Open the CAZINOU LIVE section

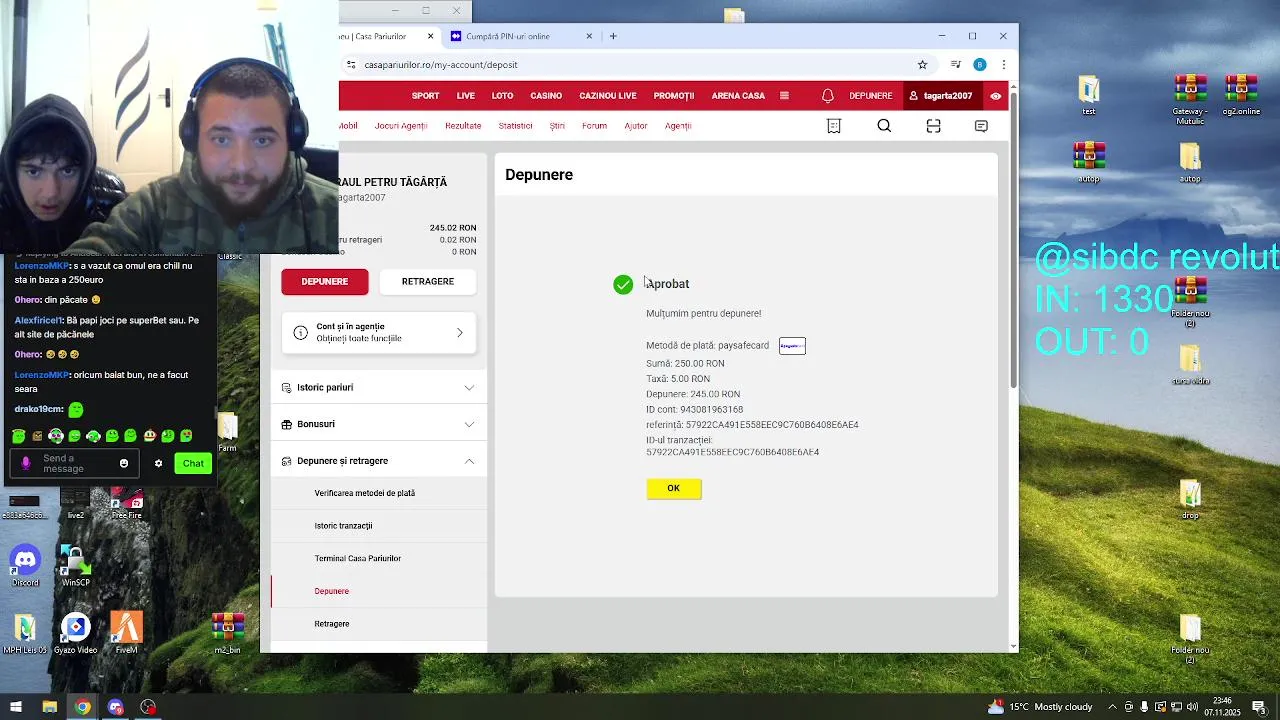pos(608,96)
